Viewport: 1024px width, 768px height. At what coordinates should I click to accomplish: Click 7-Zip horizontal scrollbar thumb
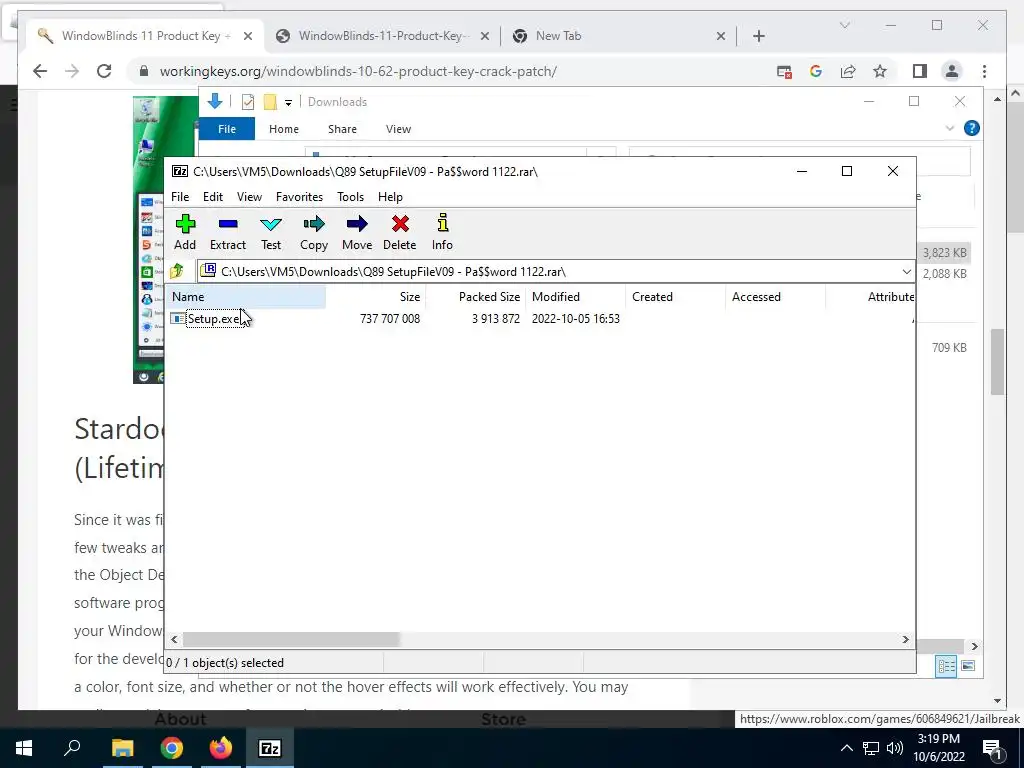291,639
